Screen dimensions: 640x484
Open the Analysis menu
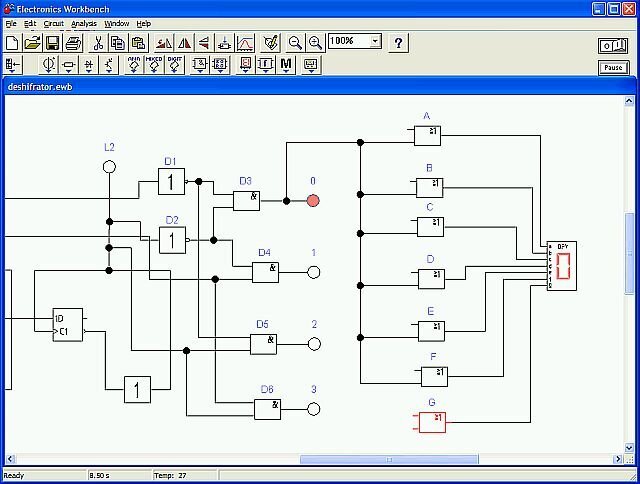coord(84,24)
